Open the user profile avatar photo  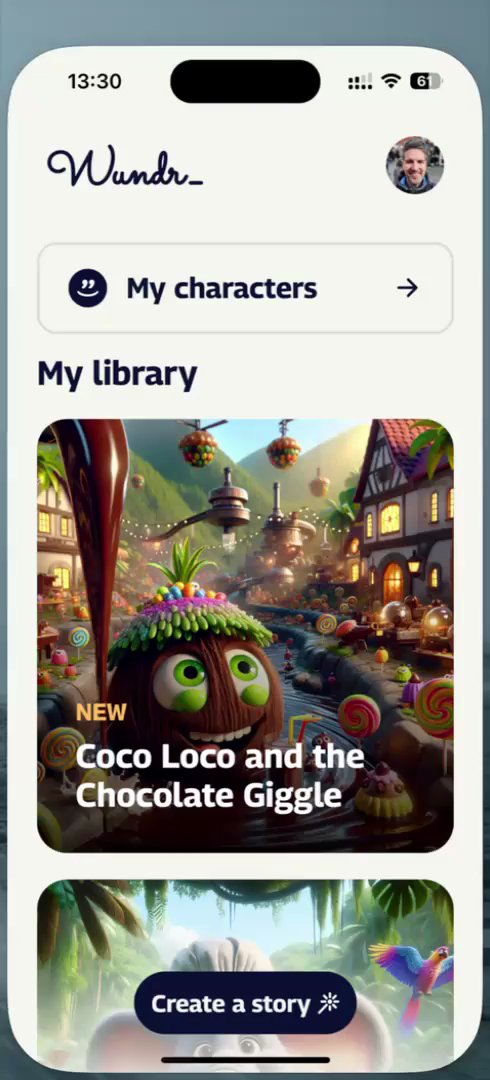[414, 165]
